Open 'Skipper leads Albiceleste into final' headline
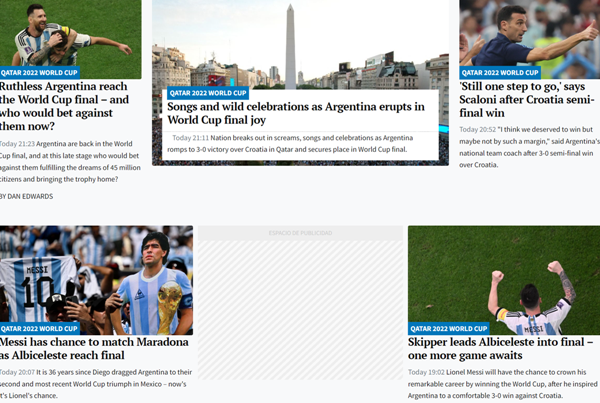 [x=500, y=348]
